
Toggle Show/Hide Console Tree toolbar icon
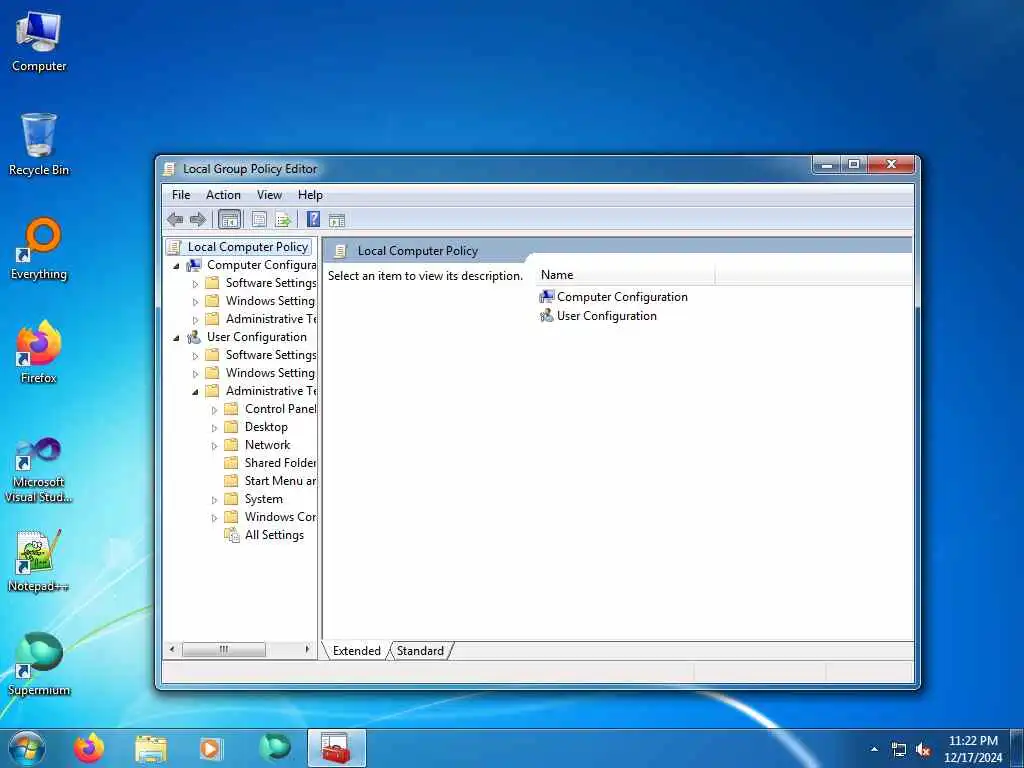(x=229, y=220)
